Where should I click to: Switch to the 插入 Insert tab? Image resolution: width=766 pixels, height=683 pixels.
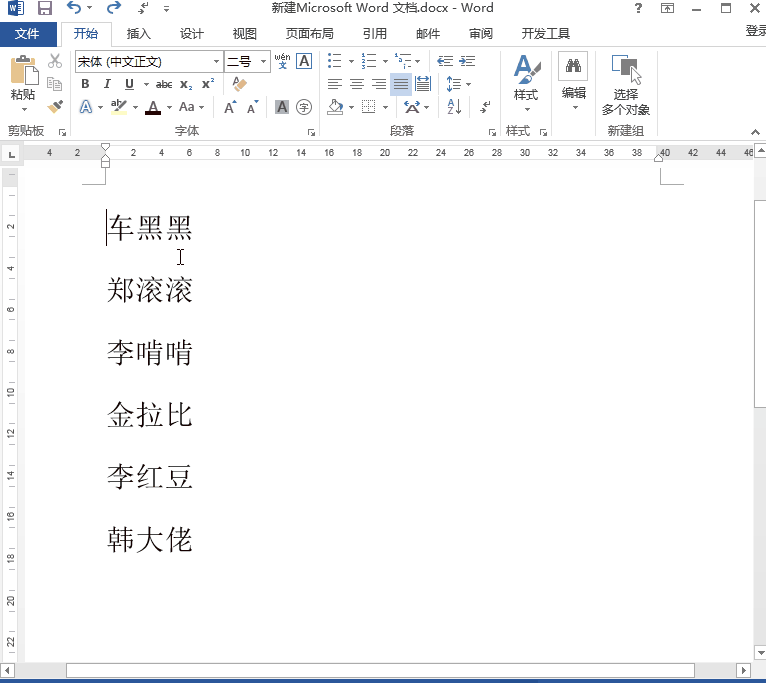139,34
